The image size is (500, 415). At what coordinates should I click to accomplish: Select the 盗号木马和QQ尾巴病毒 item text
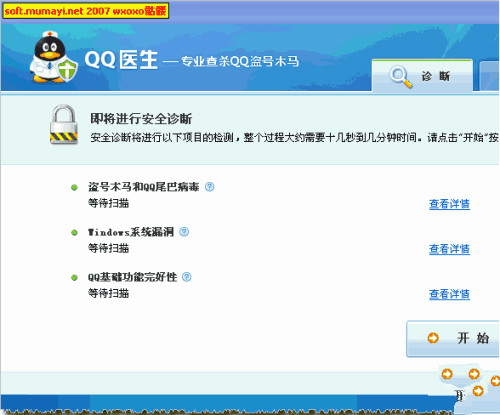point(144,187)
